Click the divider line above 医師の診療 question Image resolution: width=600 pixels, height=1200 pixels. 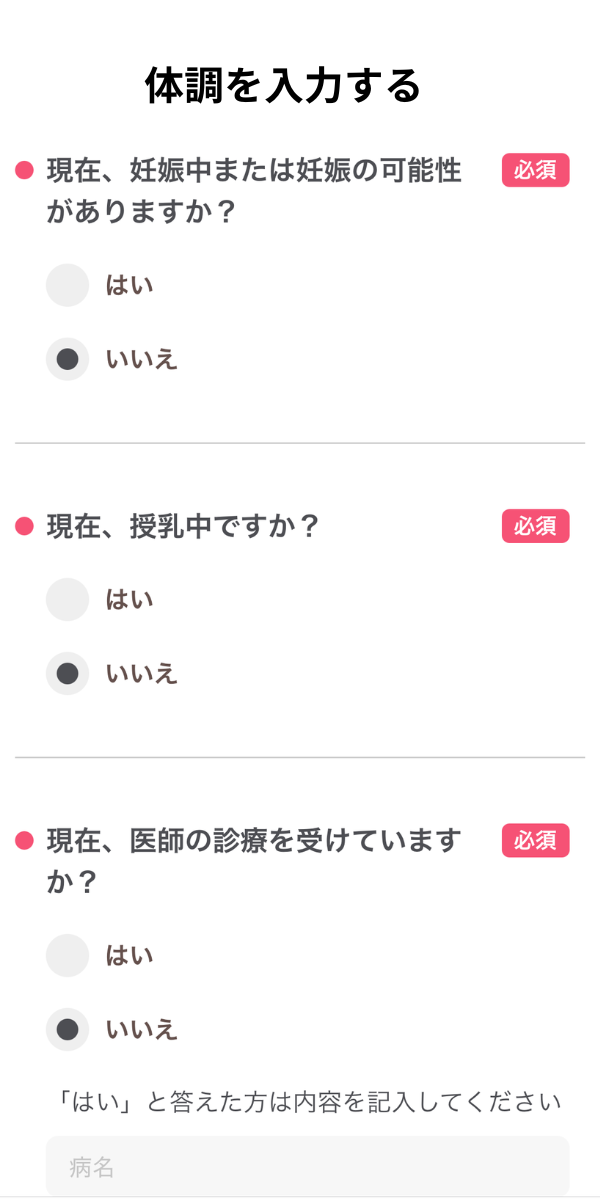pos(300,758)
